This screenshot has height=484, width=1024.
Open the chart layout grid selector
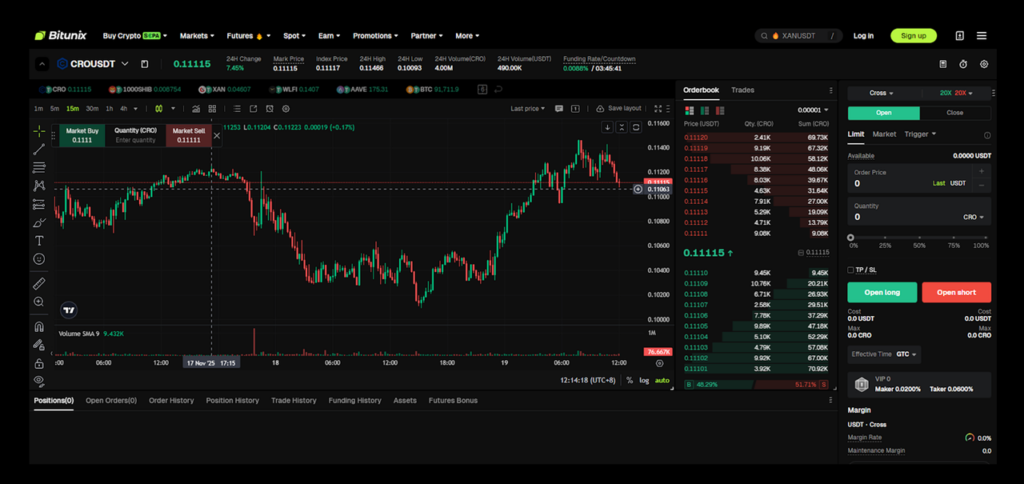click(x=212, y=108)
